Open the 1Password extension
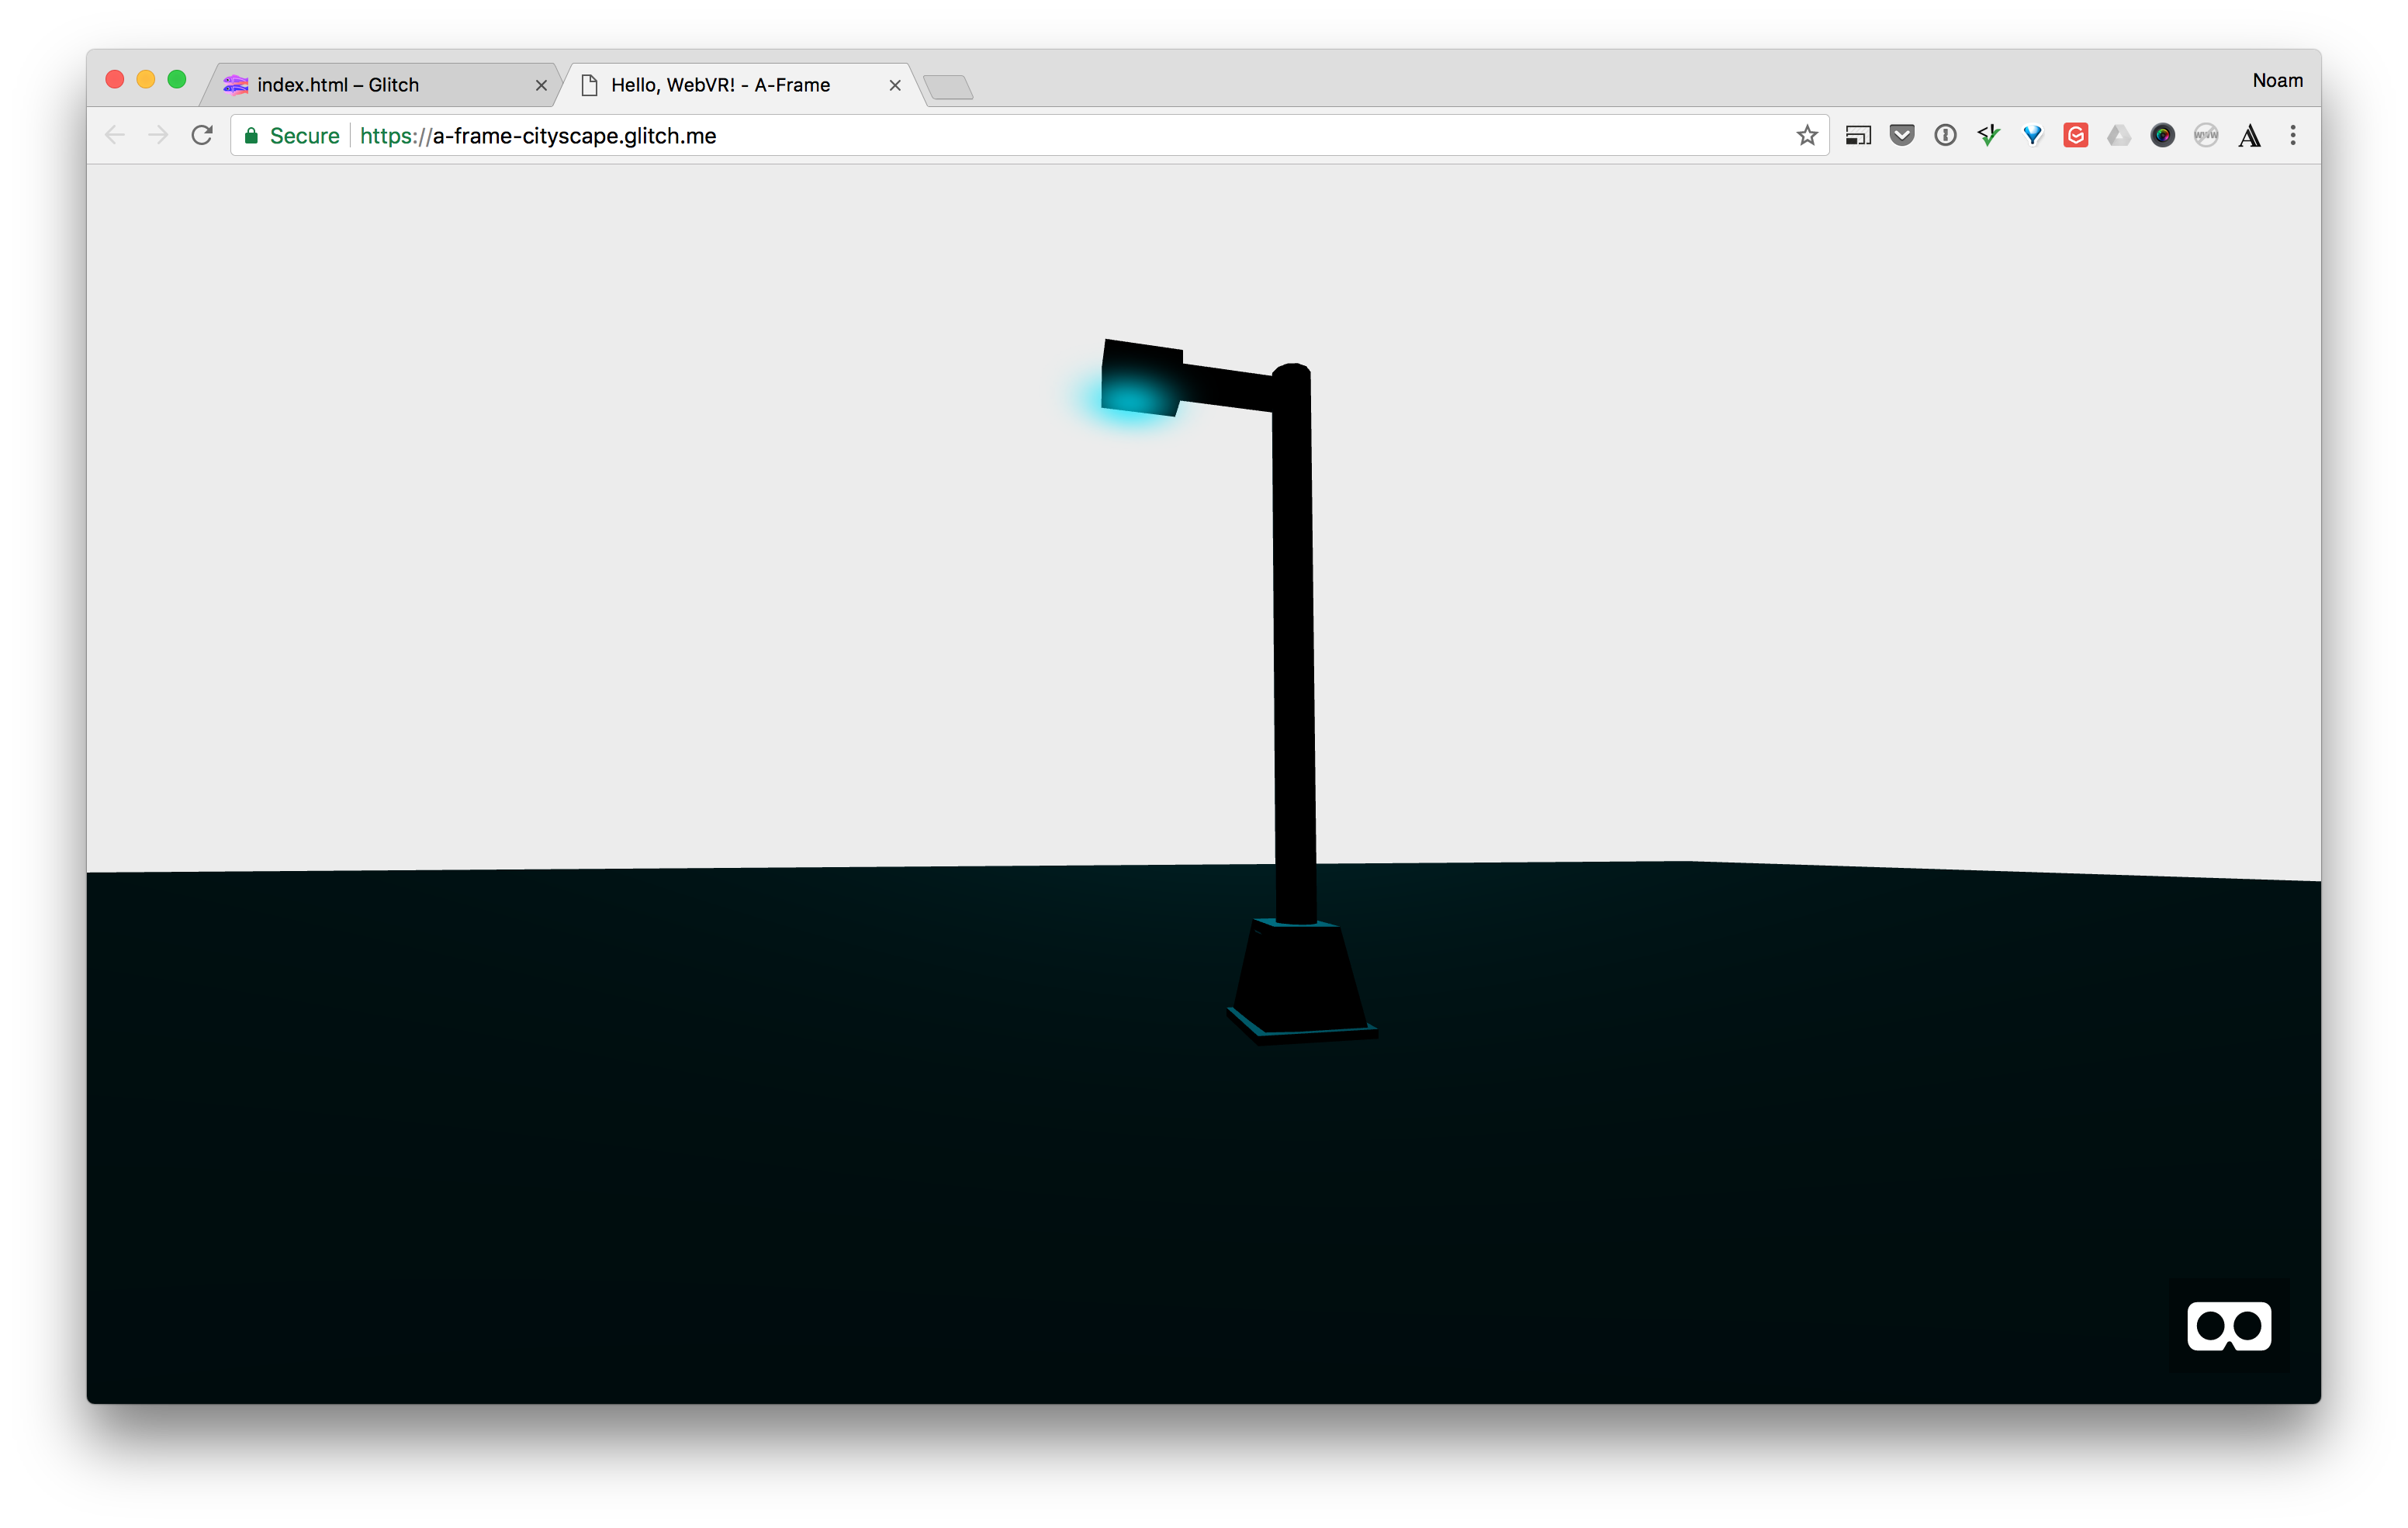The image size is (2408, 1528). coord(1945,135)
